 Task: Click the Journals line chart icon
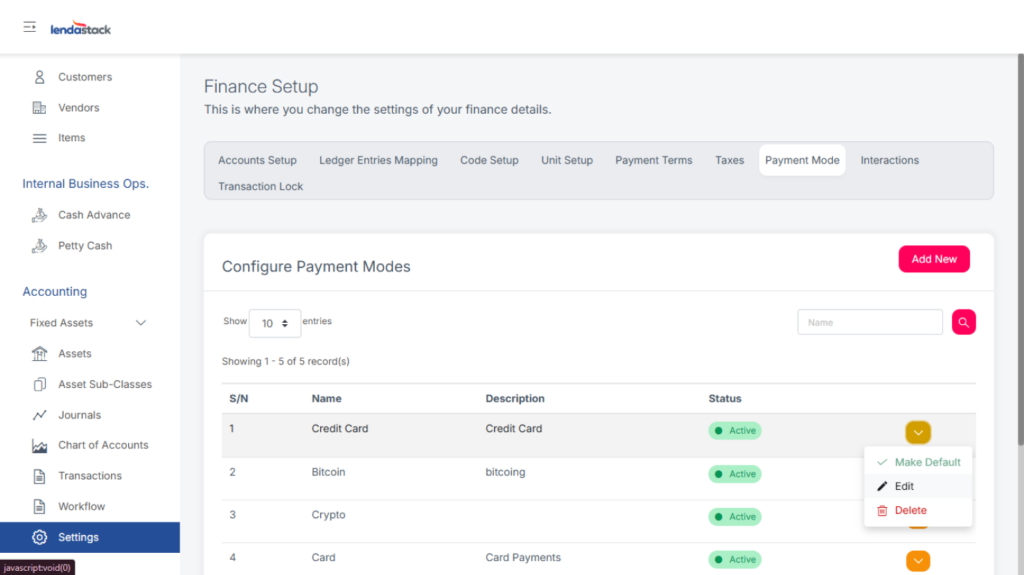tap(40, 415)
